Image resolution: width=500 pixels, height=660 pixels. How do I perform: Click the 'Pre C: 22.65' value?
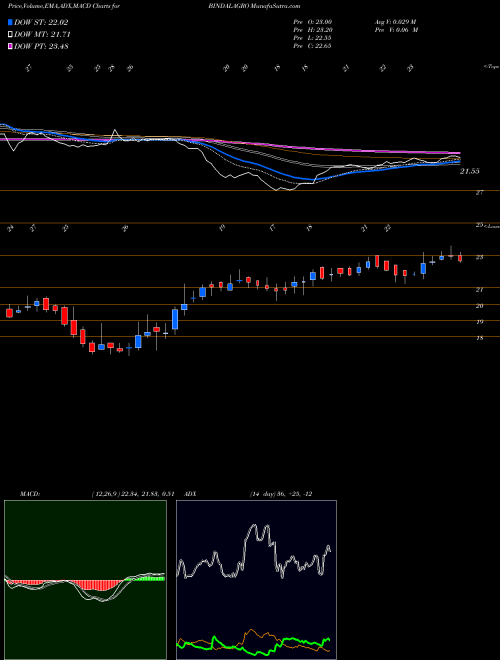(312, 46)
